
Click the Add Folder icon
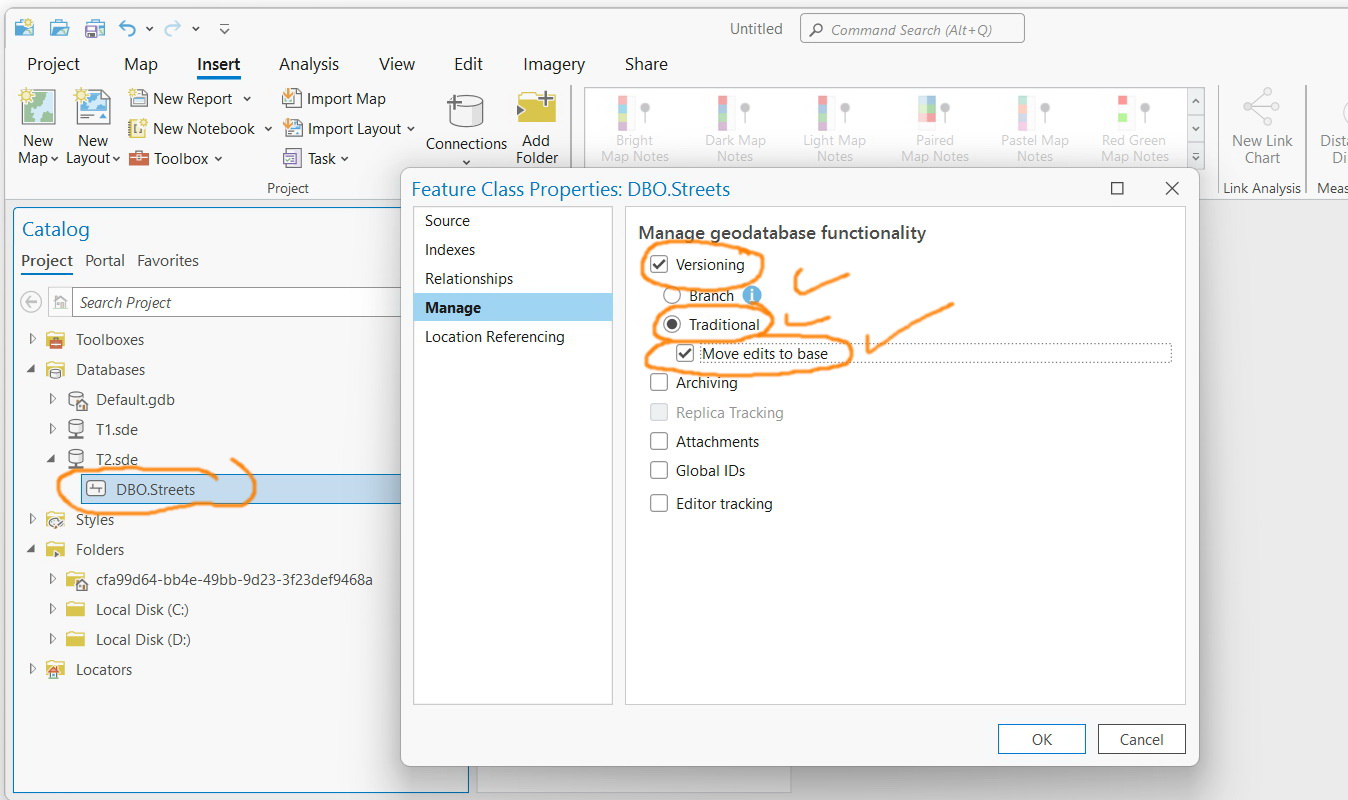coord(536,108)
